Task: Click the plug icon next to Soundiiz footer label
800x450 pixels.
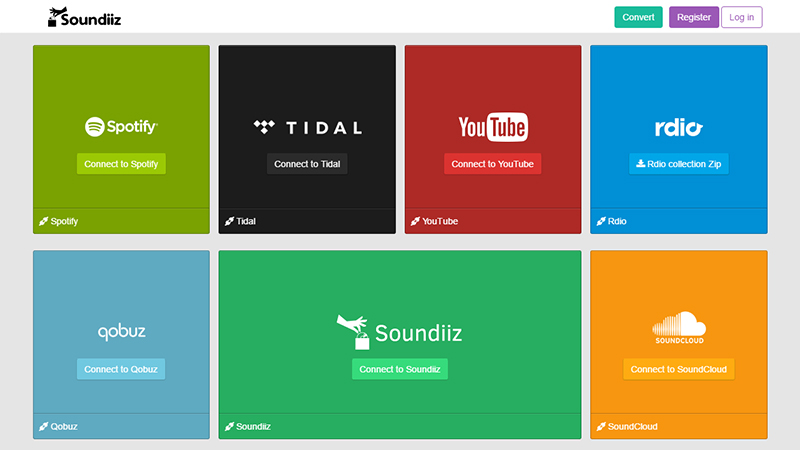Action: click(x=230, y=426)
